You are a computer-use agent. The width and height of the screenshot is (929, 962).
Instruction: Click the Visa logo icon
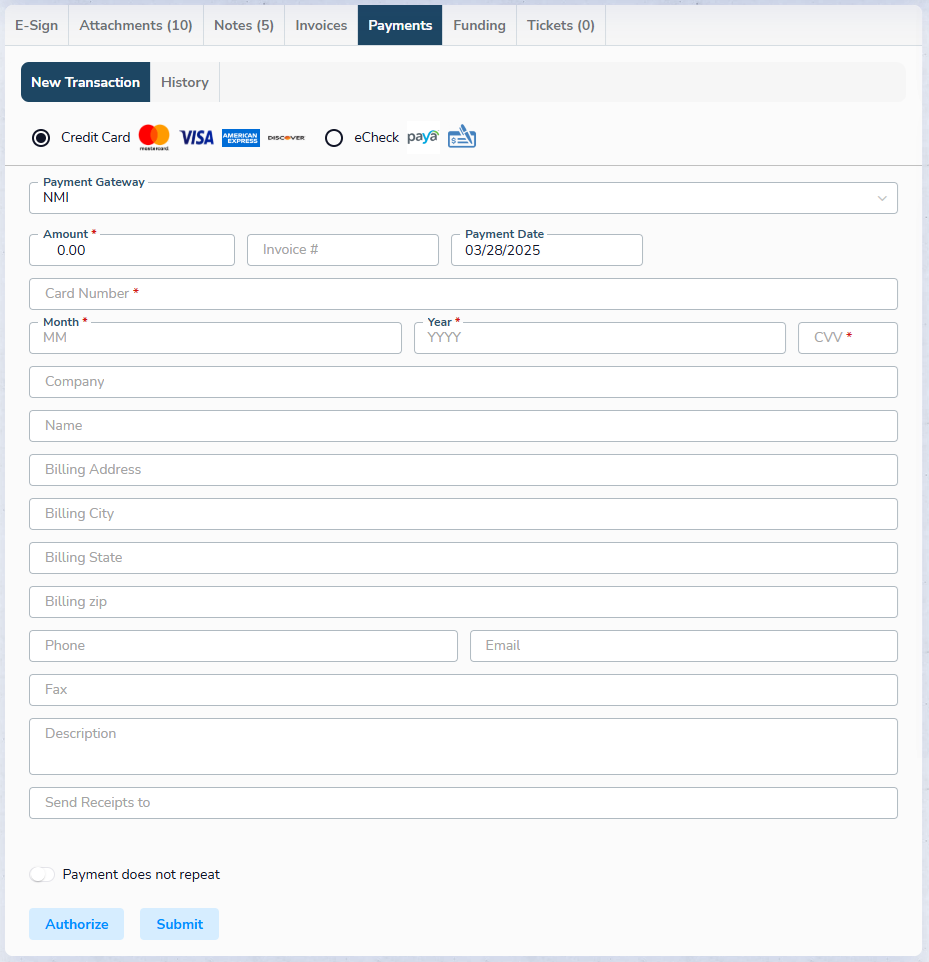tap(196, 137)
